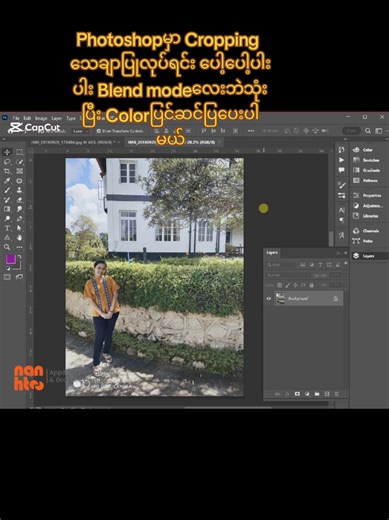This screenshot has width=389, height=520.
Task: Select the Brush tool
Action: (x=7, y=190)
